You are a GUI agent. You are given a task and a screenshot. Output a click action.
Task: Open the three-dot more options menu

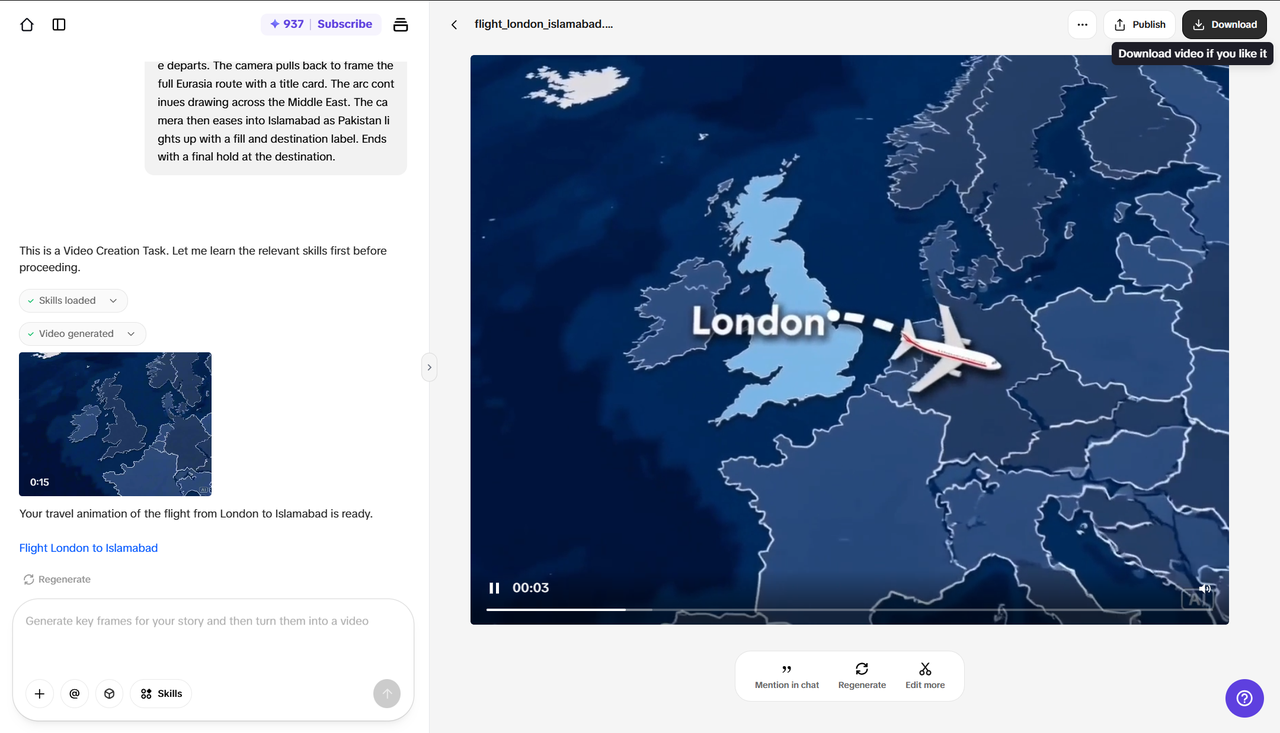(1082, 25)
